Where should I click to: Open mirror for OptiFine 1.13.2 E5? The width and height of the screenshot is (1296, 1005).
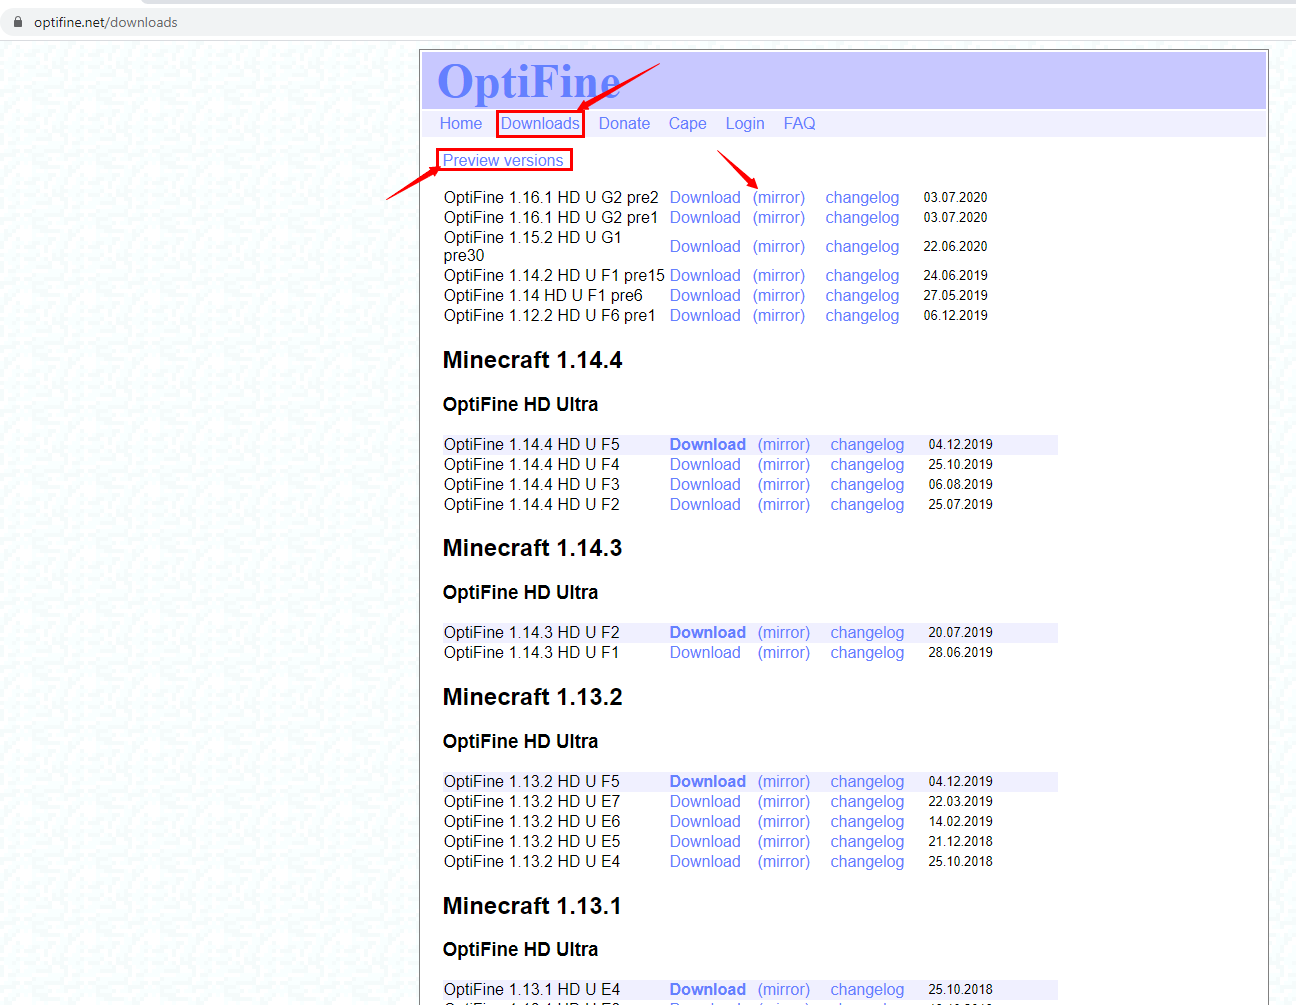tap(784, 841)
